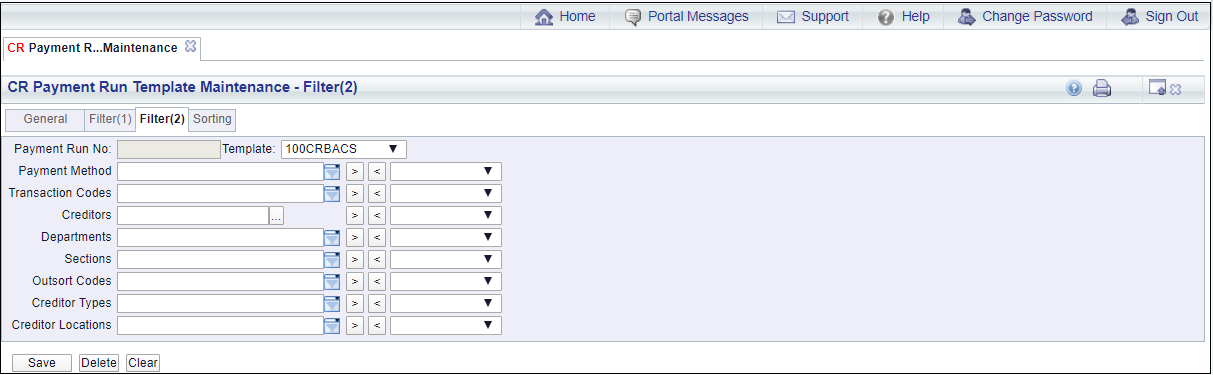Click the Sections input field
Viewport: 1213px width, 375px height.
[220, 259]
